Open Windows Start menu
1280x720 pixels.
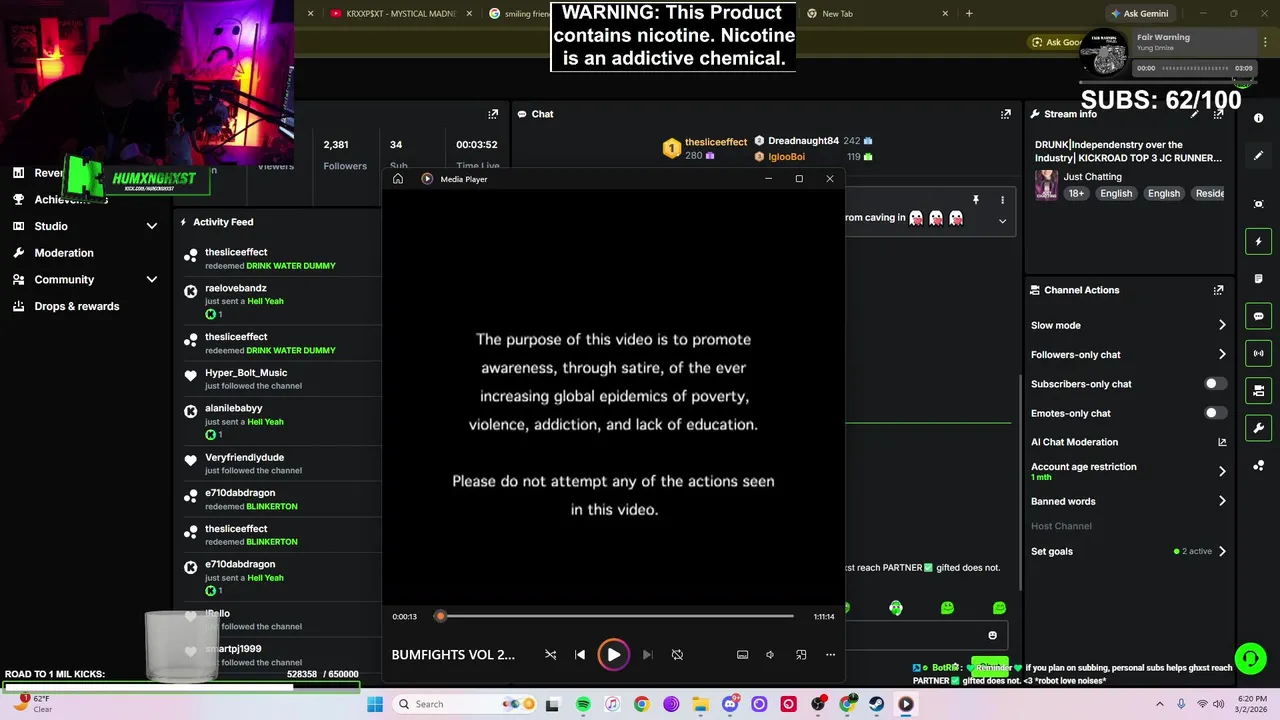375,704
